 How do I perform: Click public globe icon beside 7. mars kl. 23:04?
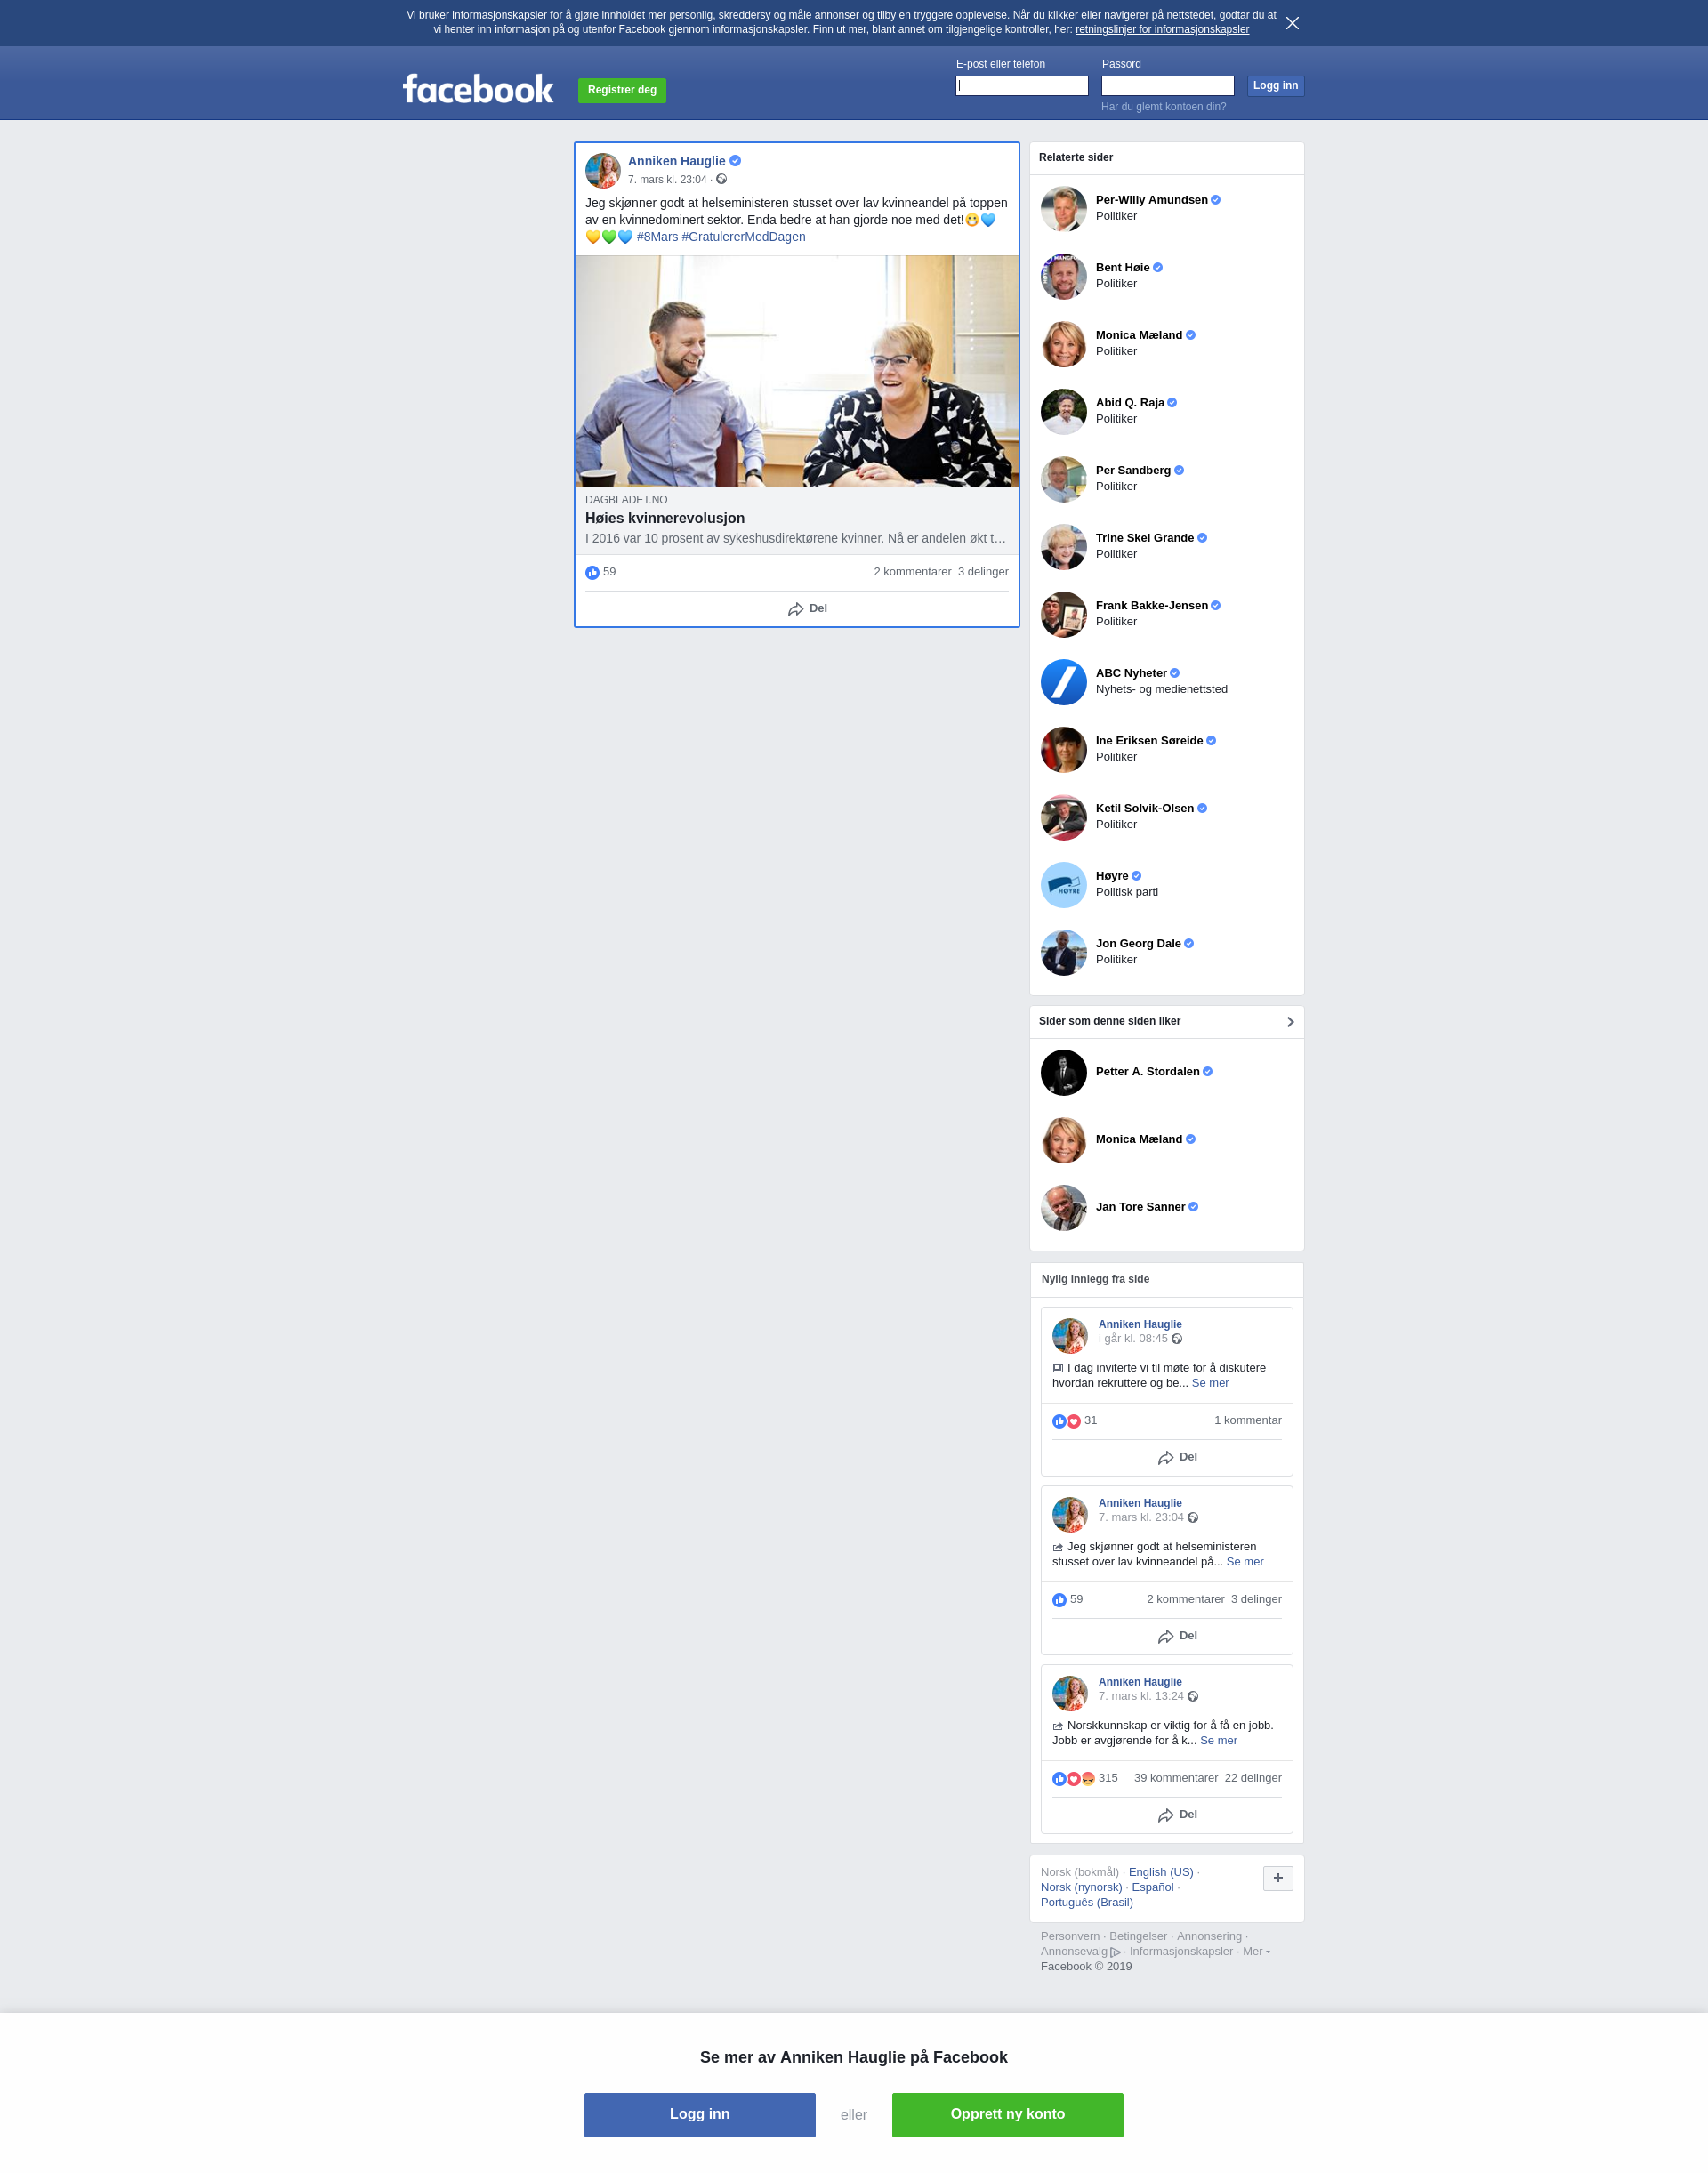[x=721, y=180]
